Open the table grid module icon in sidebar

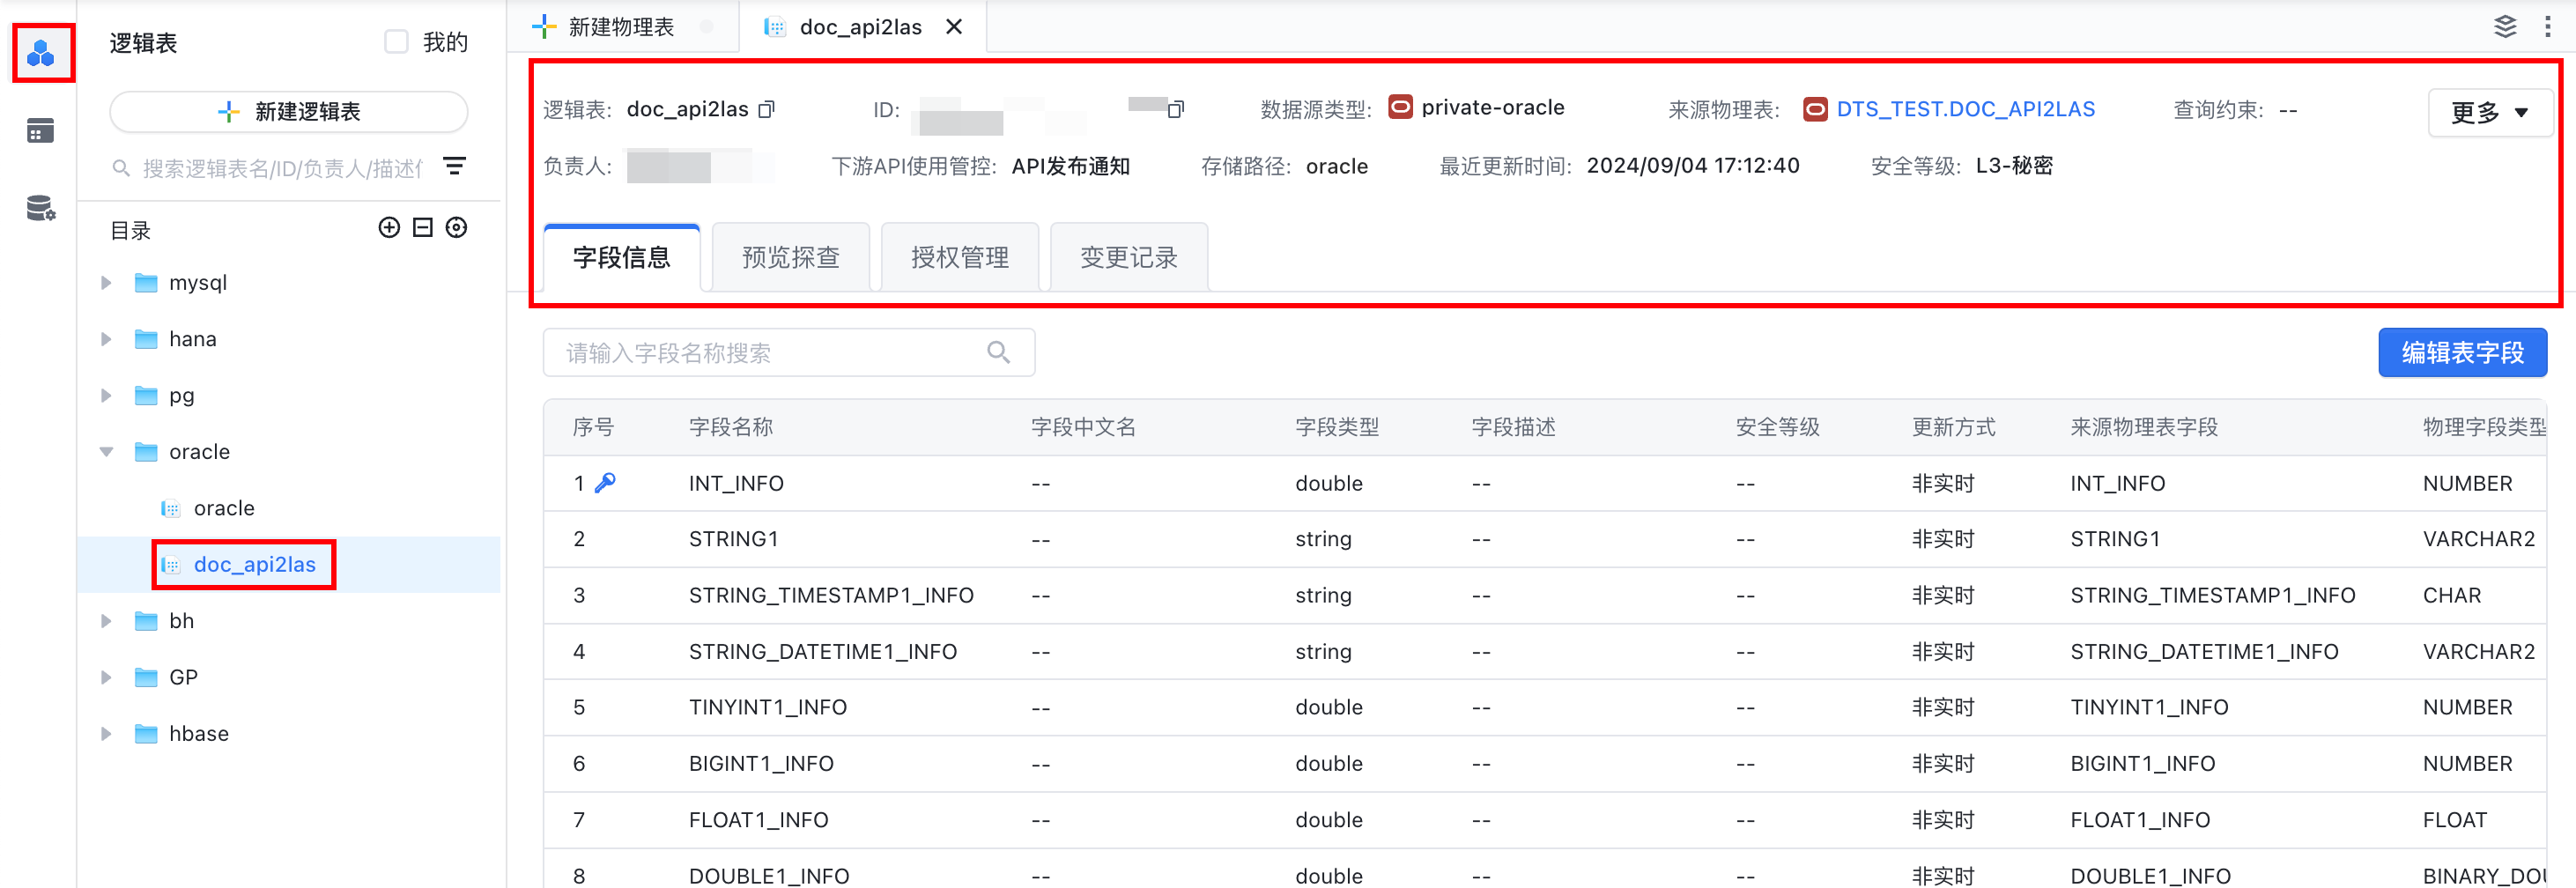(41, 131)
